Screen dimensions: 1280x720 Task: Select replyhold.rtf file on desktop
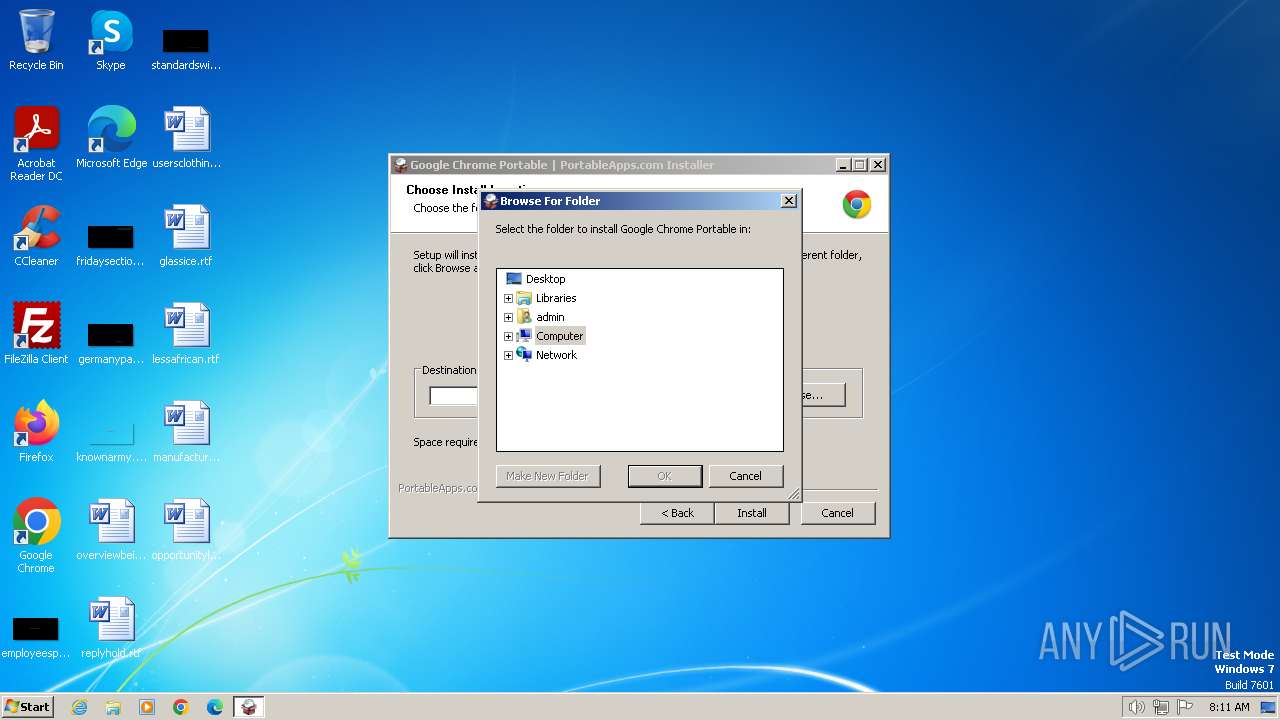click(x=111, y=628)
